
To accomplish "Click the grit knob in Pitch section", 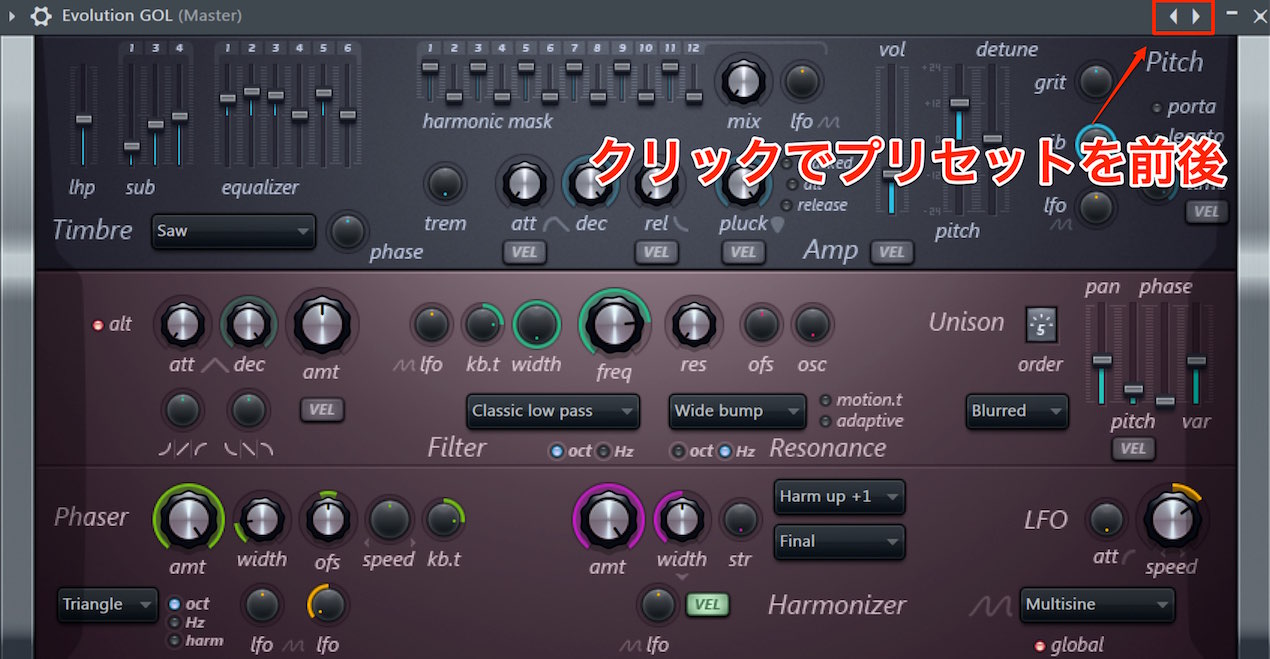I will 1096,79.
